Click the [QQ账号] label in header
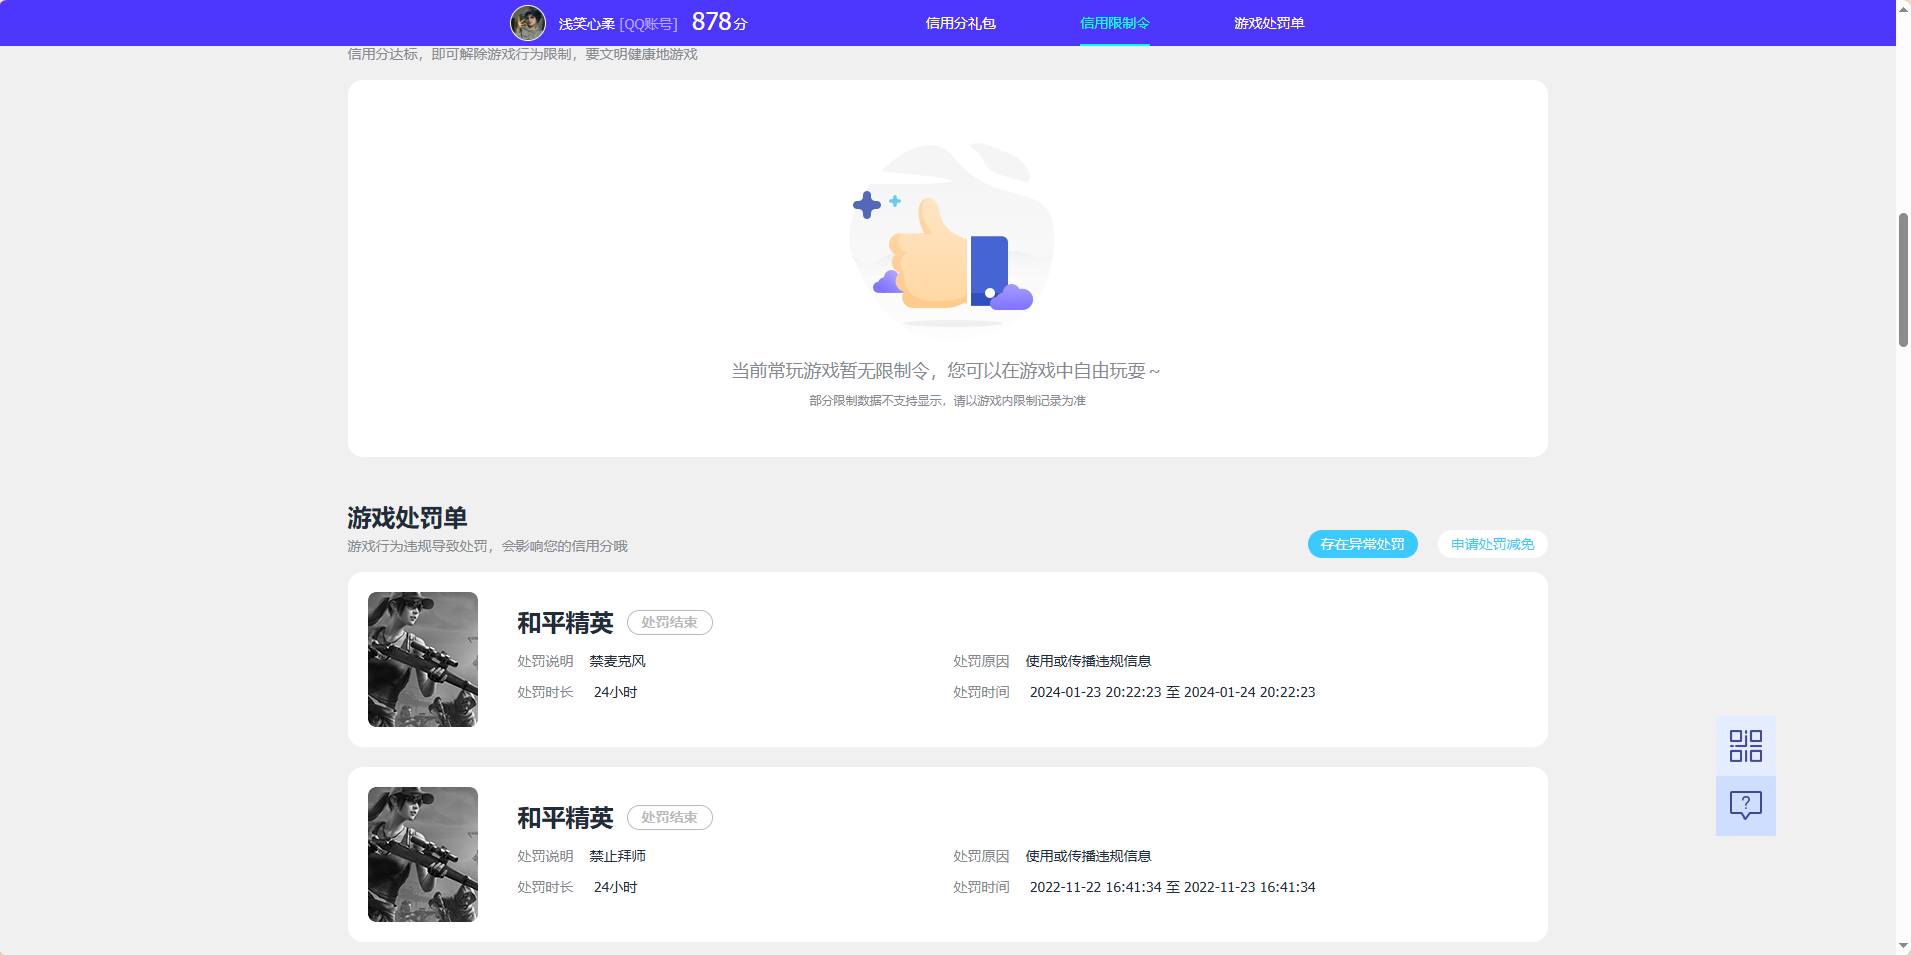The image size is (1911, 955). click(648, 24)
